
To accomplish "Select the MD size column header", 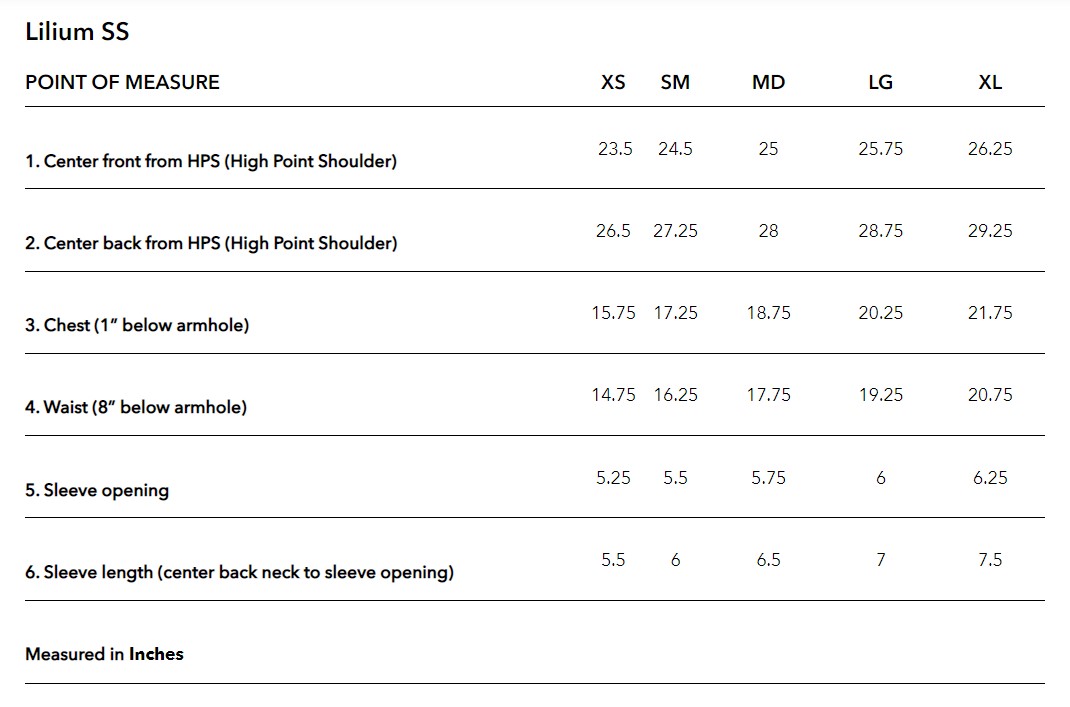I will [768, 83].
